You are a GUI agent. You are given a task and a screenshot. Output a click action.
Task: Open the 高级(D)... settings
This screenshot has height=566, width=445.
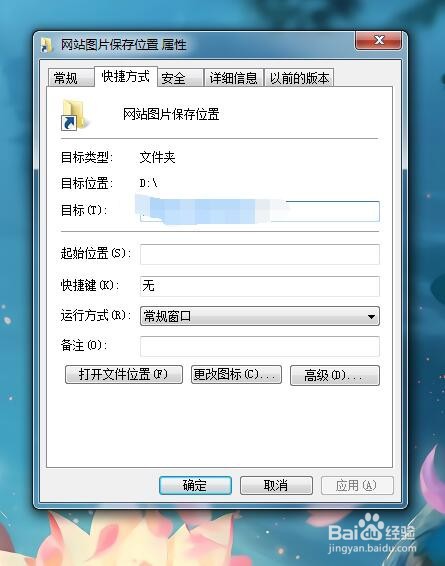point(335,375)
